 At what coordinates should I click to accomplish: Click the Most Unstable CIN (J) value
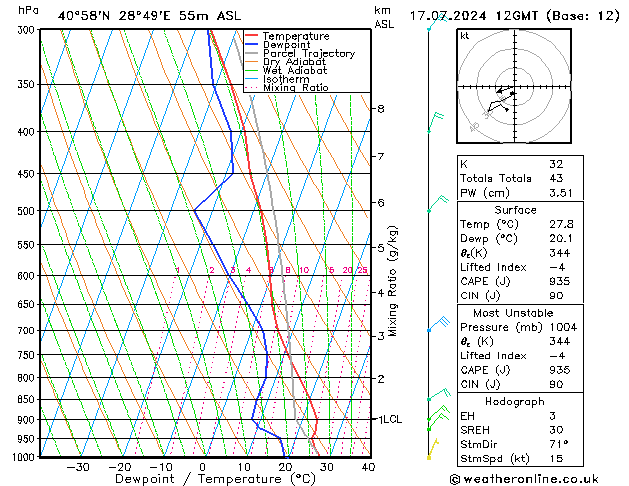coord(556,384)
